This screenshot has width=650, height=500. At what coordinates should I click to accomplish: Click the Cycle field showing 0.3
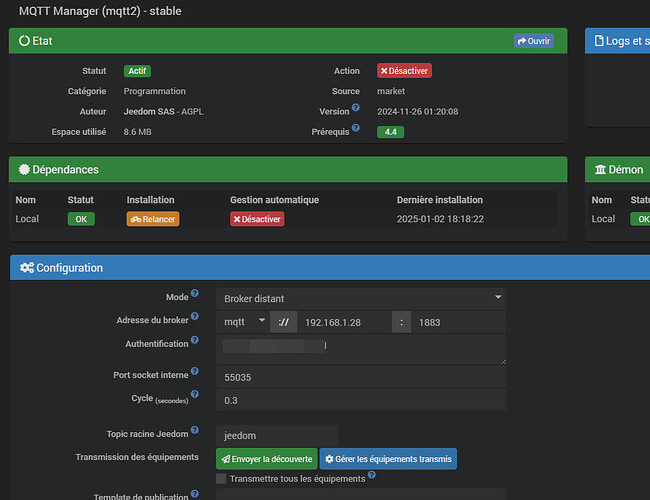tap(361, 400)
